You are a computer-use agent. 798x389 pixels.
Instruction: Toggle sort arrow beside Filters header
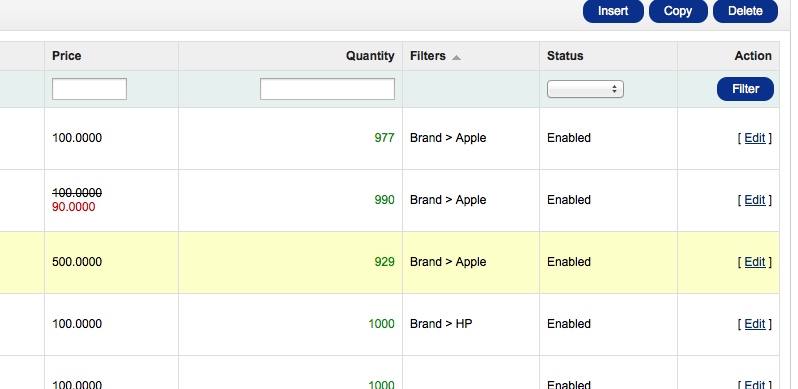coord(456,58)
